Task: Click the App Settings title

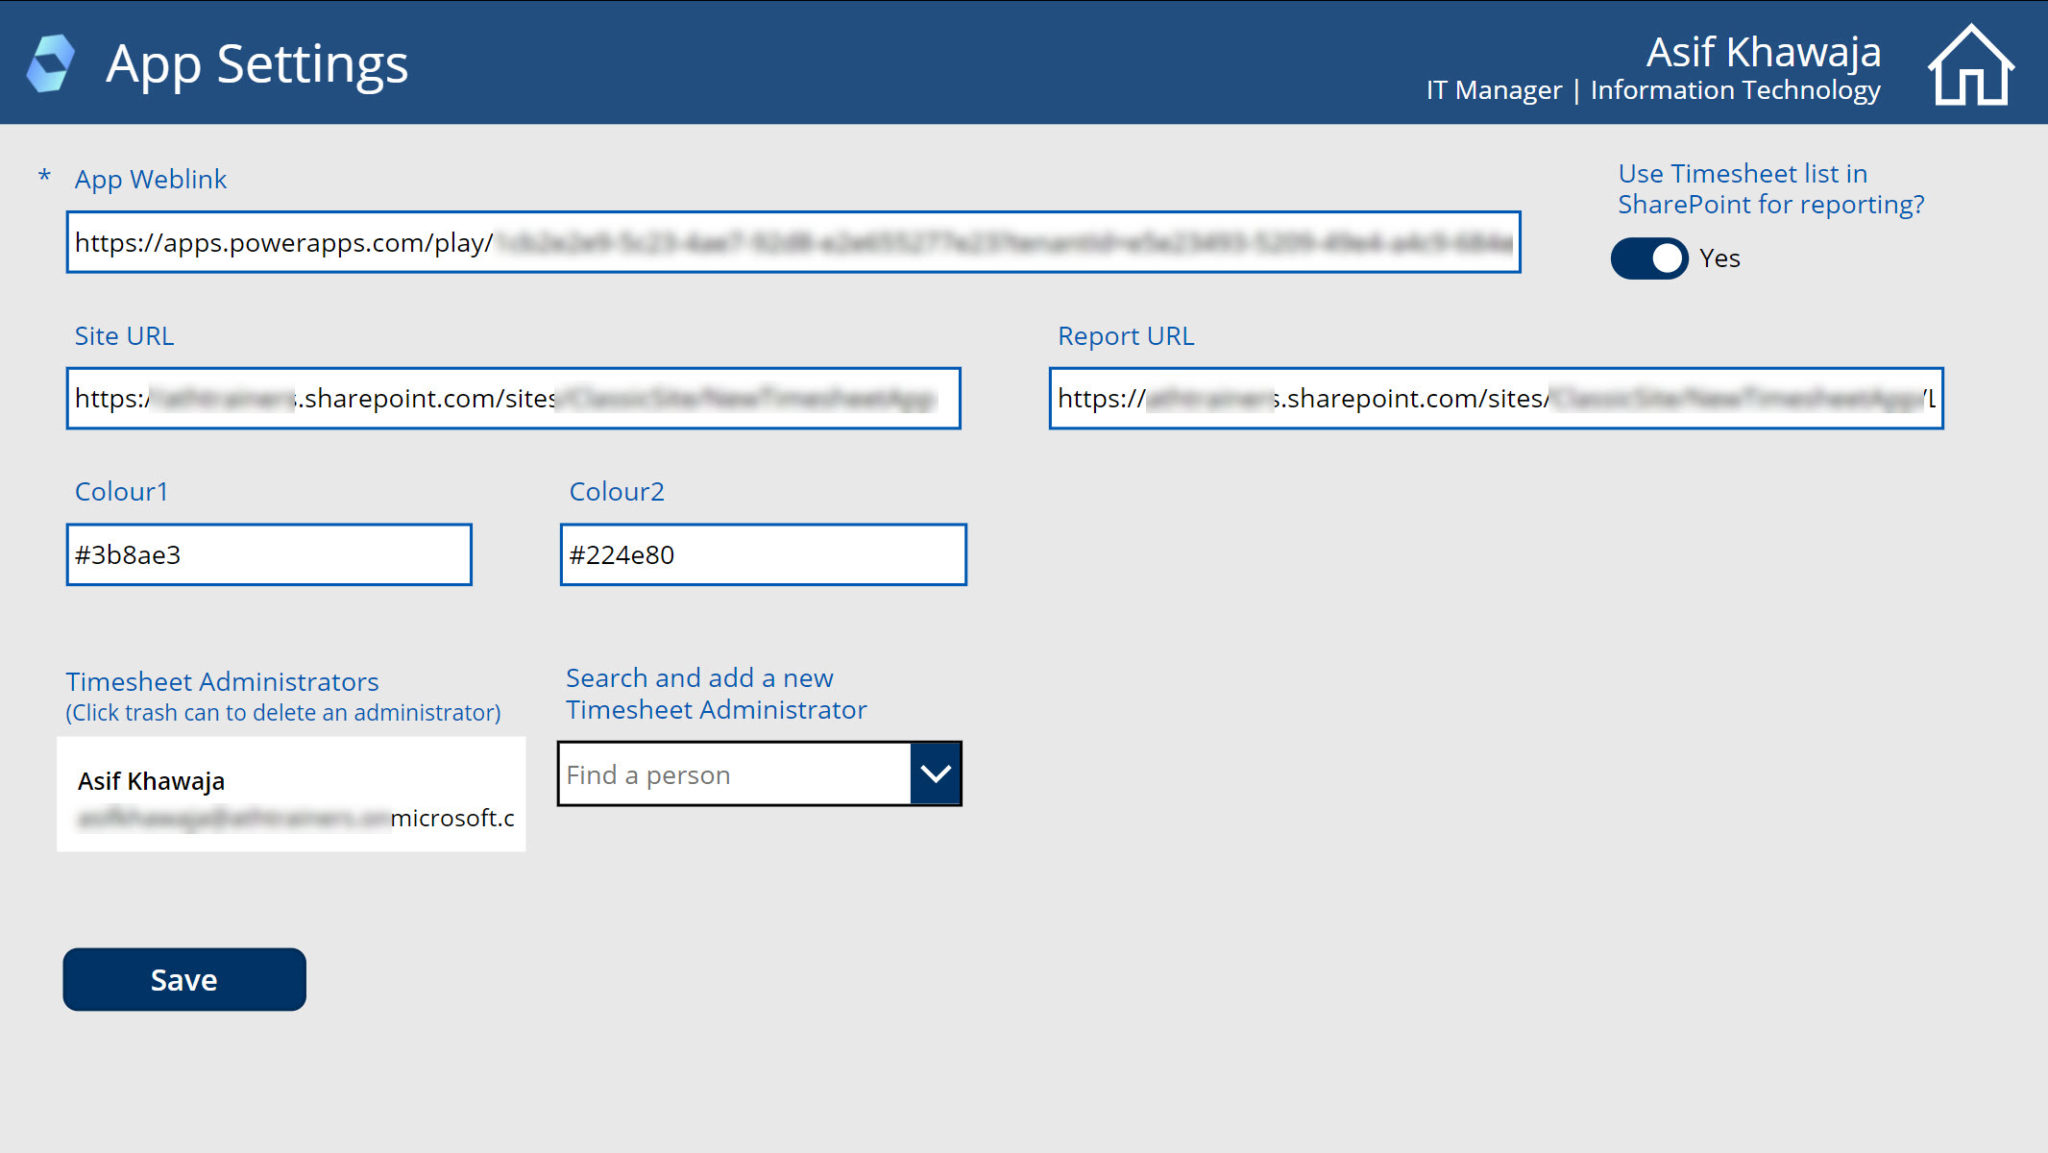Action: point(257,63)
